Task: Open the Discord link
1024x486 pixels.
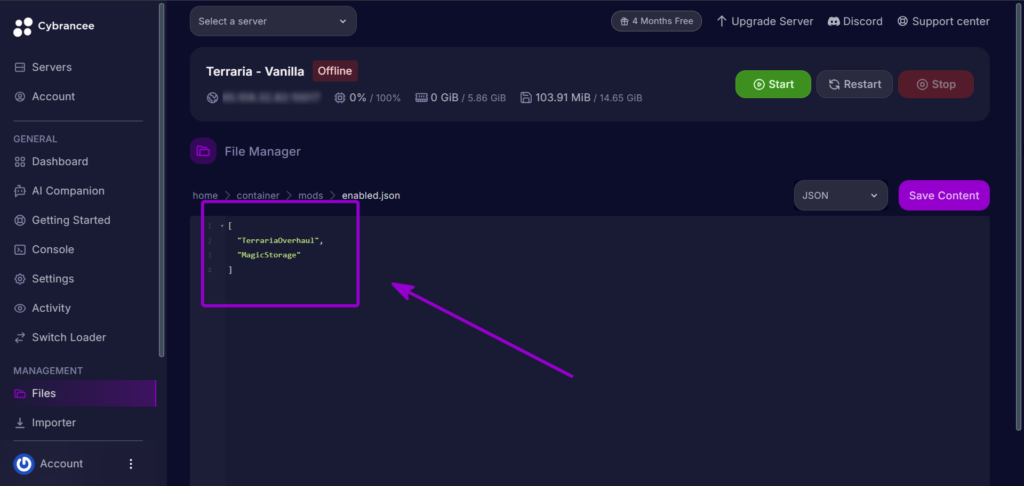Action: click(855, 21)
